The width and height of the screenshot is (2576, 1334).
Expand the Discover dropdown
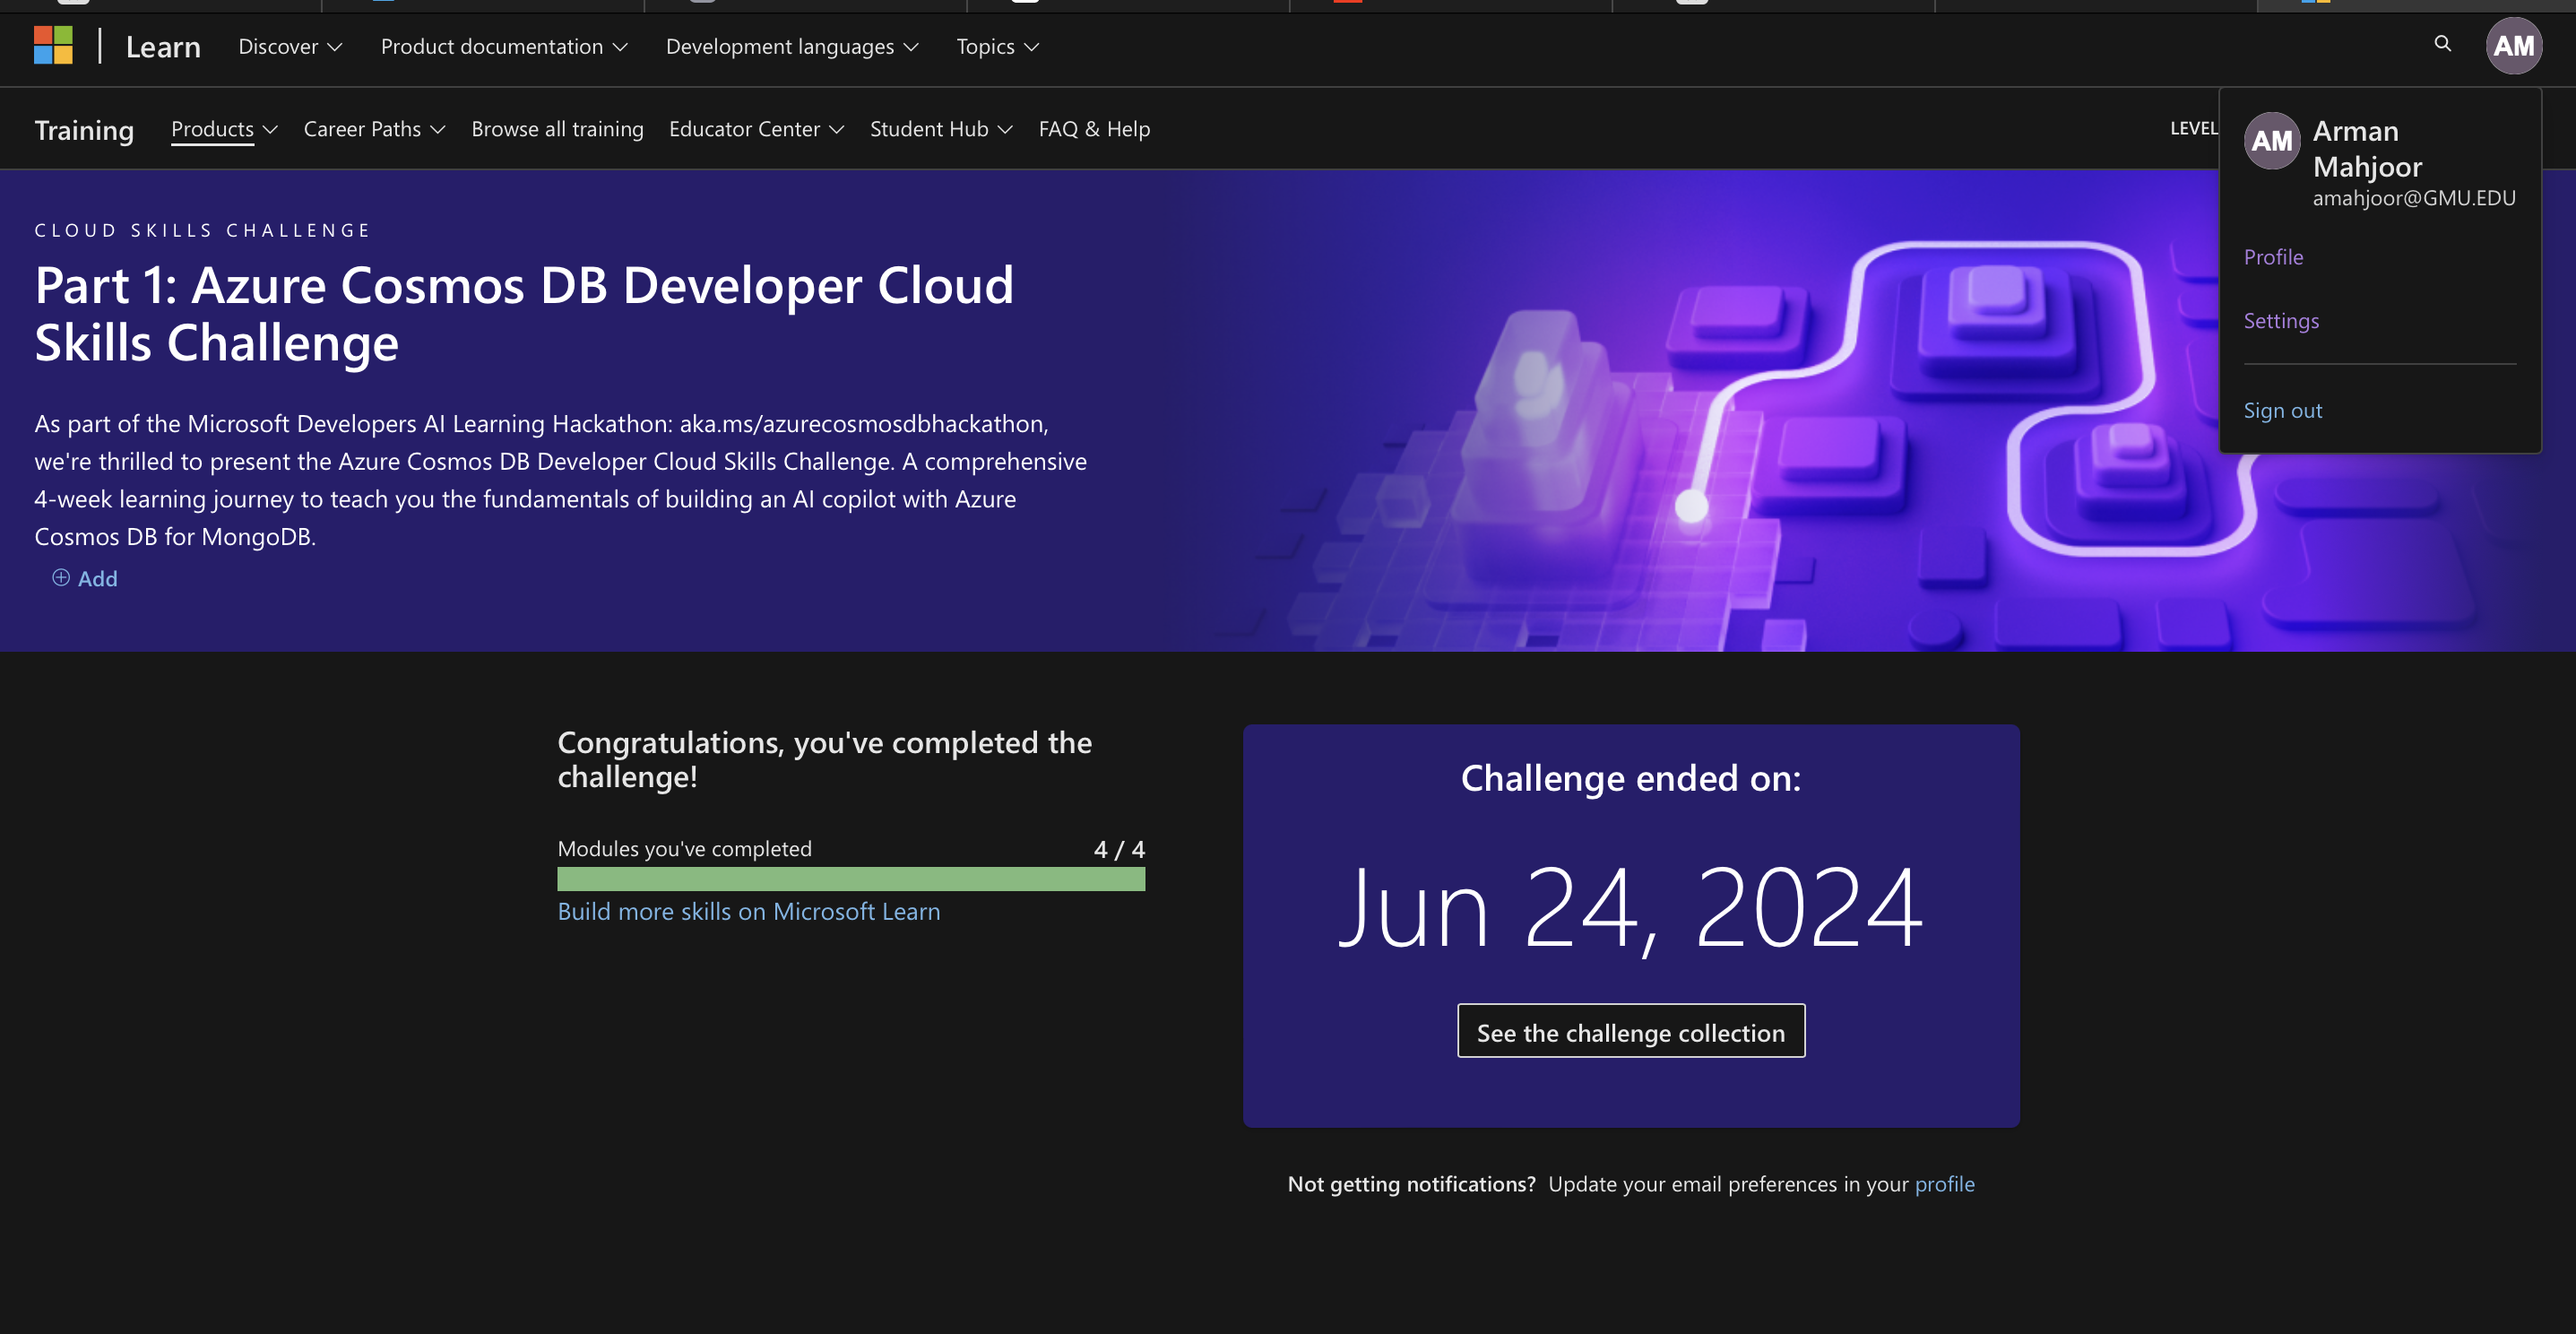pos(290,47)
